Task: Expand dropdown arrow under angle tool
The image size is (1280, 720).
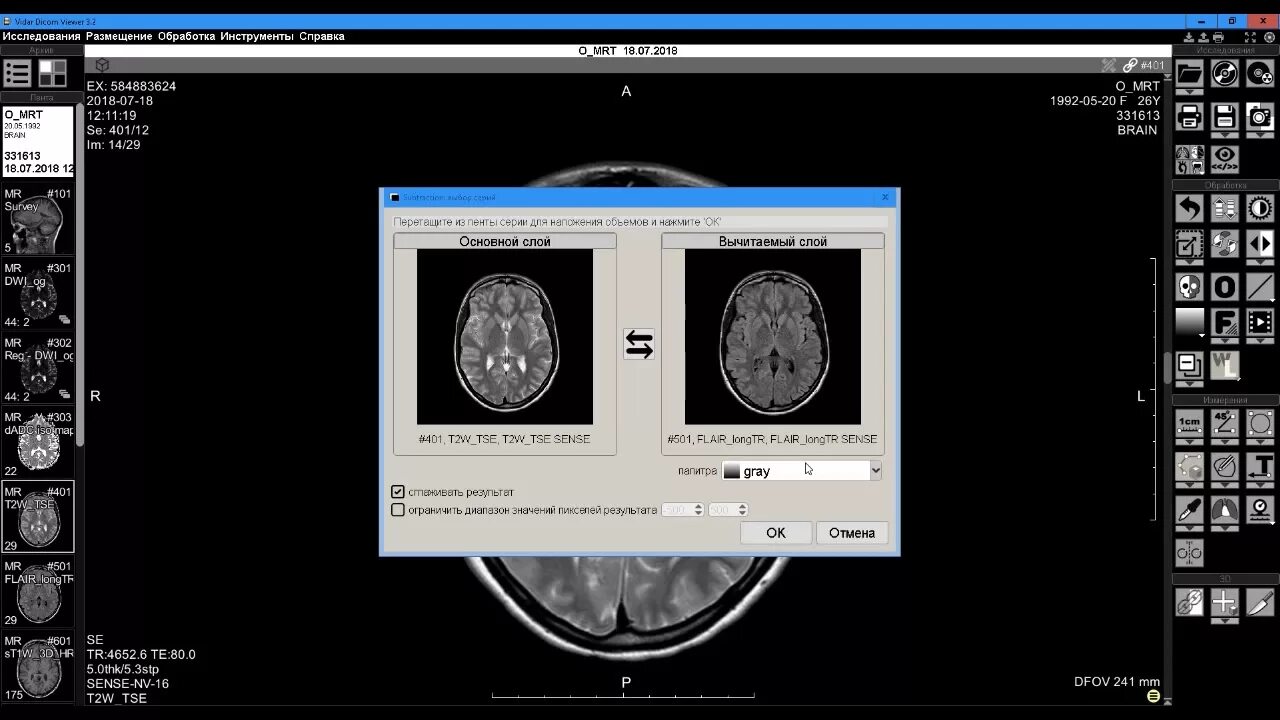Action: click(1225, 443)
